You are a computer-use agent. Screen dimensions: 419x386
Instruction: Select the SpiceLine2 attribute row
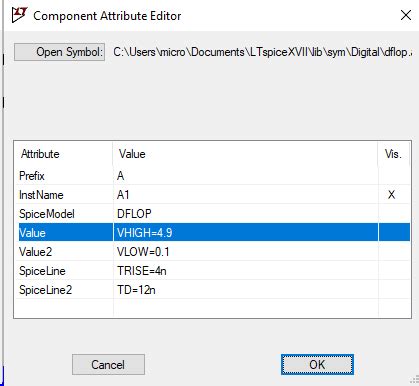pyautogui.click(x=213, y=290)
